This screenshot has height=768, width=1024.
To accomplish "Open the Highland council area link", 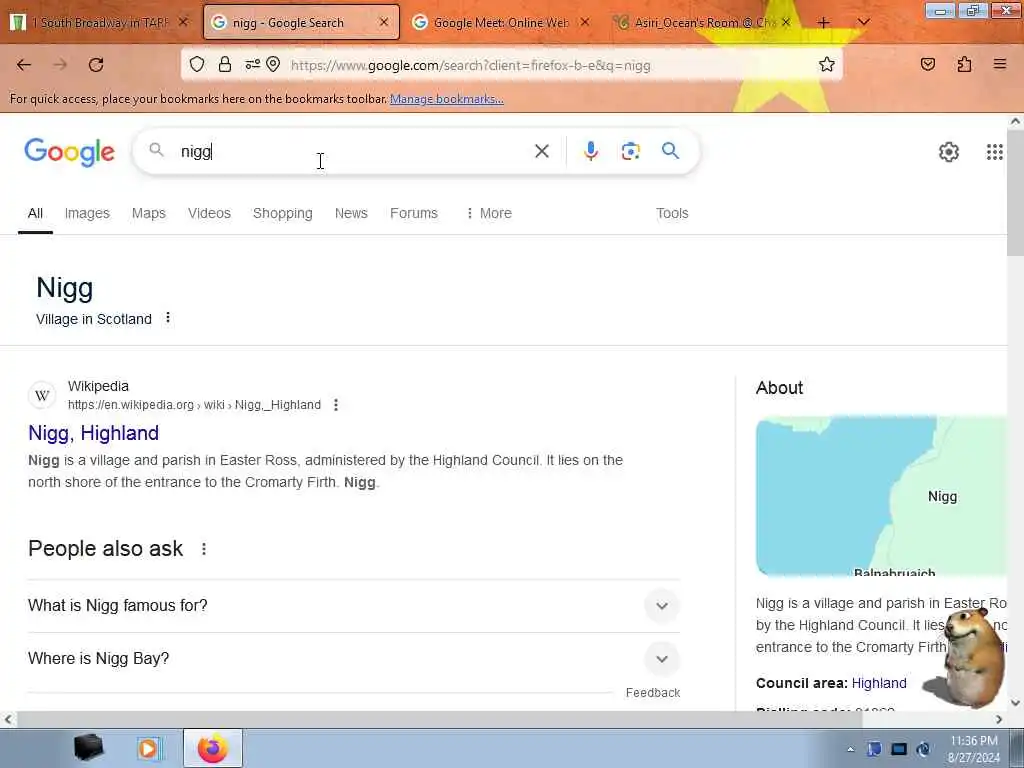I will [879, 683].
